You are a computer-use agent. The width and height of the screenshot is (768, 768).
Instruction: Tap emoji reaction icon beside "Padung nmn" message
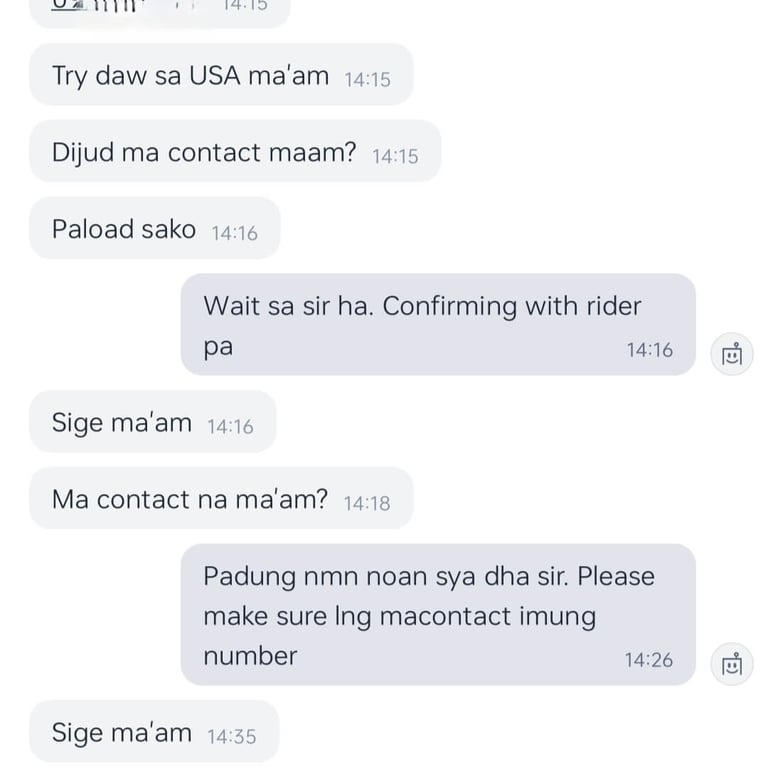(732, 663)
